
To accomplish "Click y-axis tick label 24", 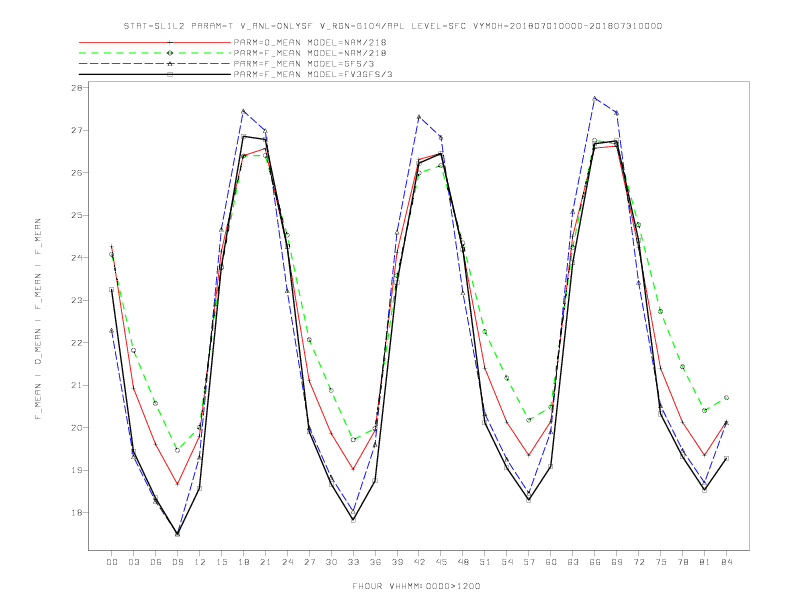I will tap(77, 258).
